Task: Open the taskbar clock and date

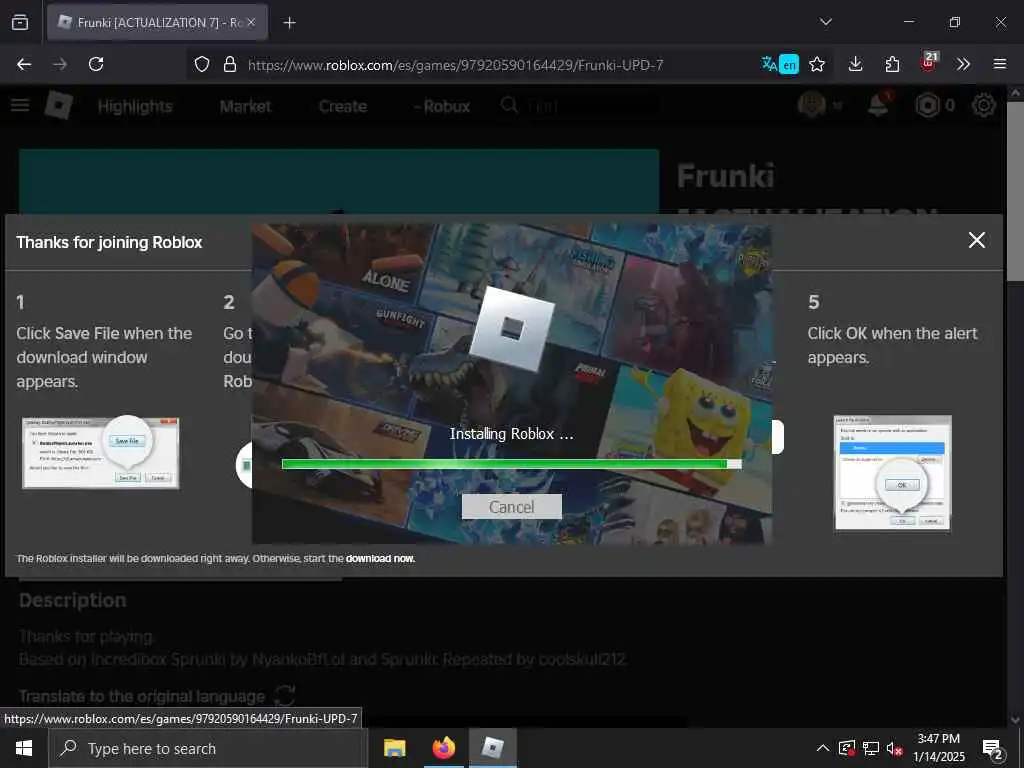Action: [938, 748]
